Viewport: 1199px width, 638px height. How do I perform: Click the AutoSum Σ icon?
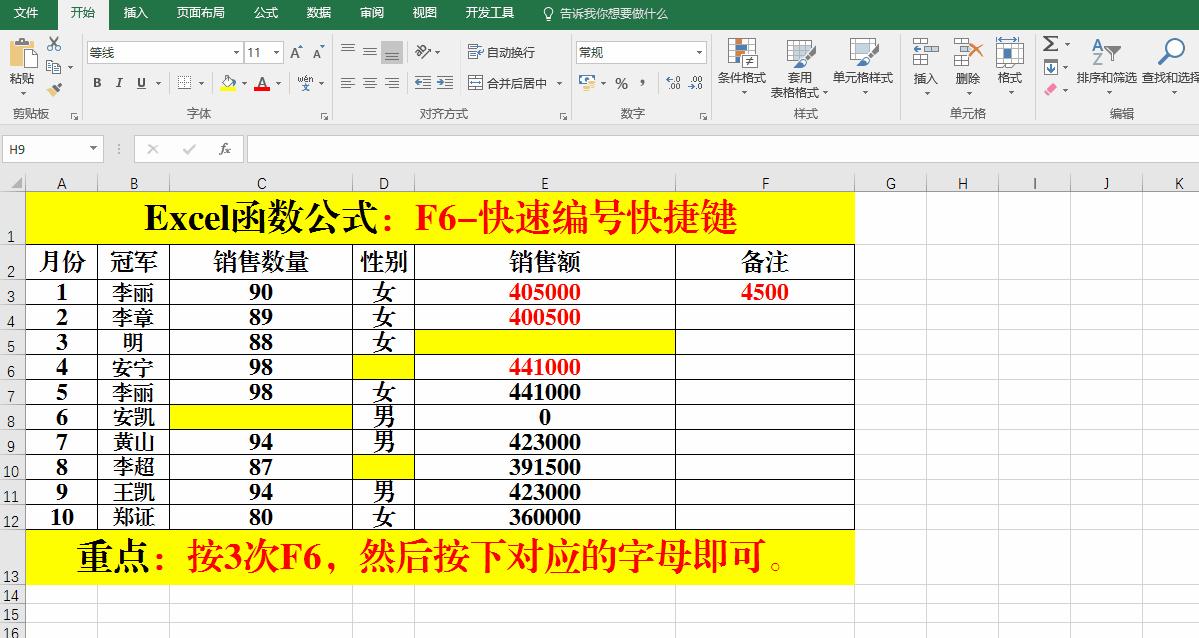coord(1051,44)
